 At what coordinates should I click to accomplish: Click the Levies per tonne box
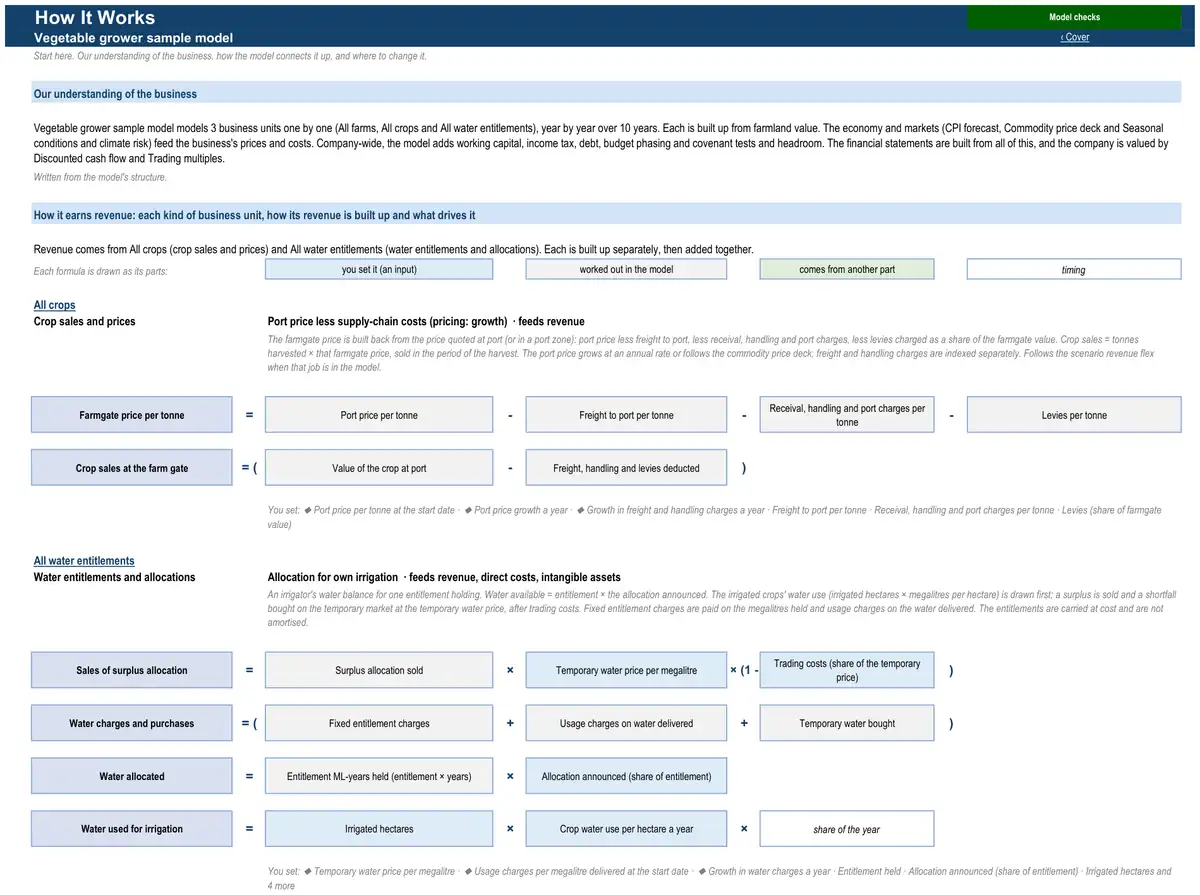tap(1074, 415)
